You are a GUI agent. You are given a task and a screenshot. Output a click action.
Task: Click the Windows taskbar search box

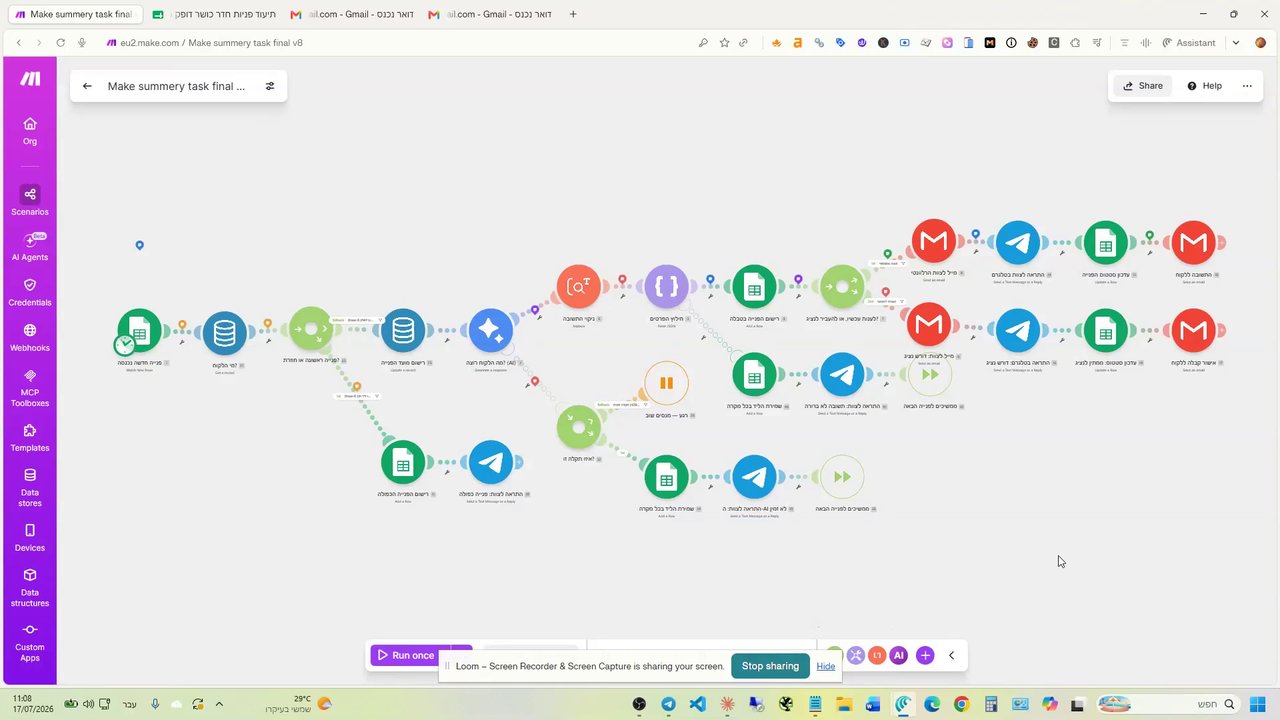point(1168,704)
